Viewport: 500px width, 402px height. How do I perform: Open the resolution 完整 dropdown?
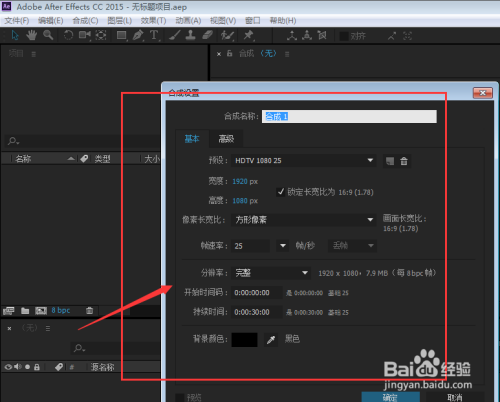click(x=271, y=273)
